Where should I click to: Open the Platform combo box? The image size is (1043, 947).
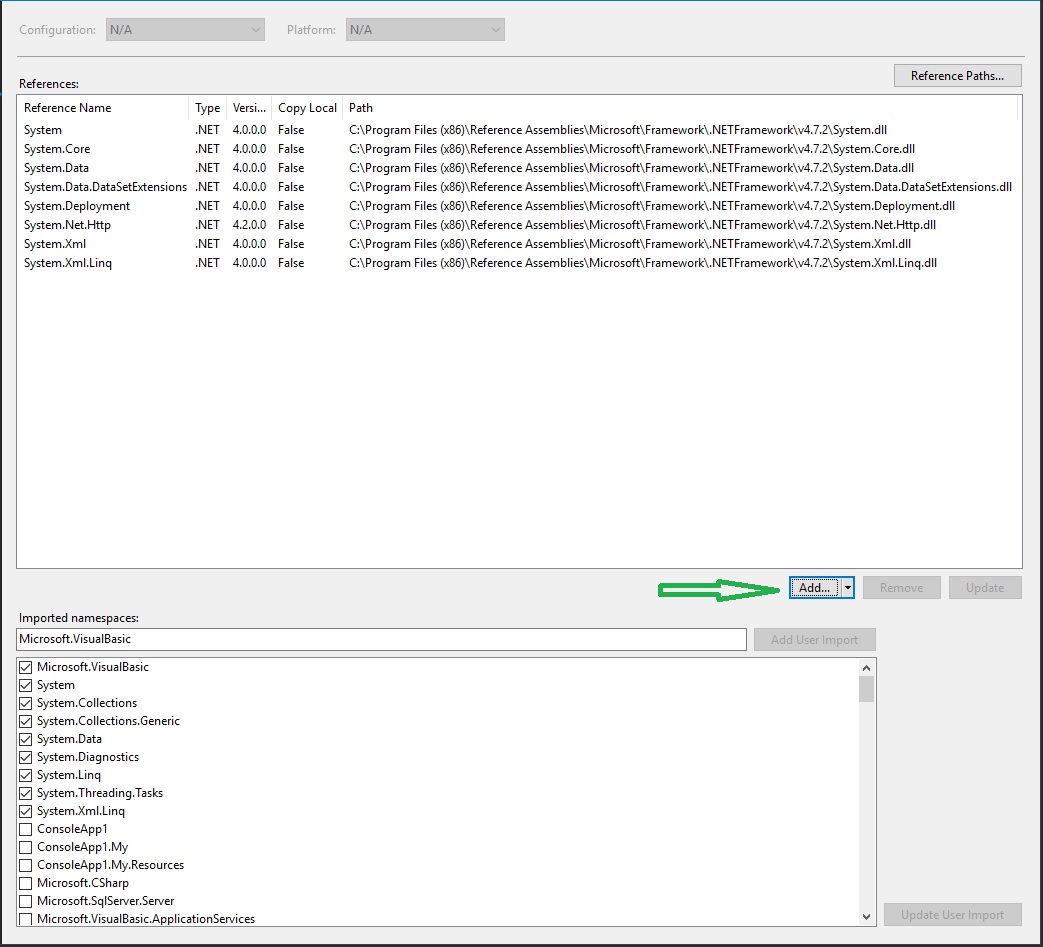point(425,30)
